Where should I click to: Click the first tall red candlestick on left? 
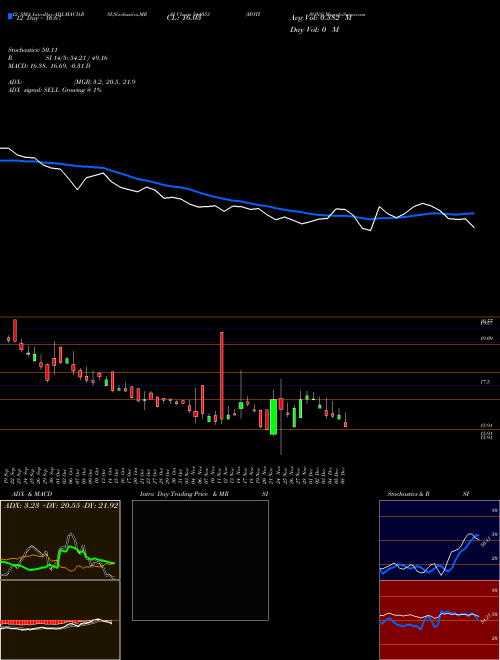click(x=15, y=330)
